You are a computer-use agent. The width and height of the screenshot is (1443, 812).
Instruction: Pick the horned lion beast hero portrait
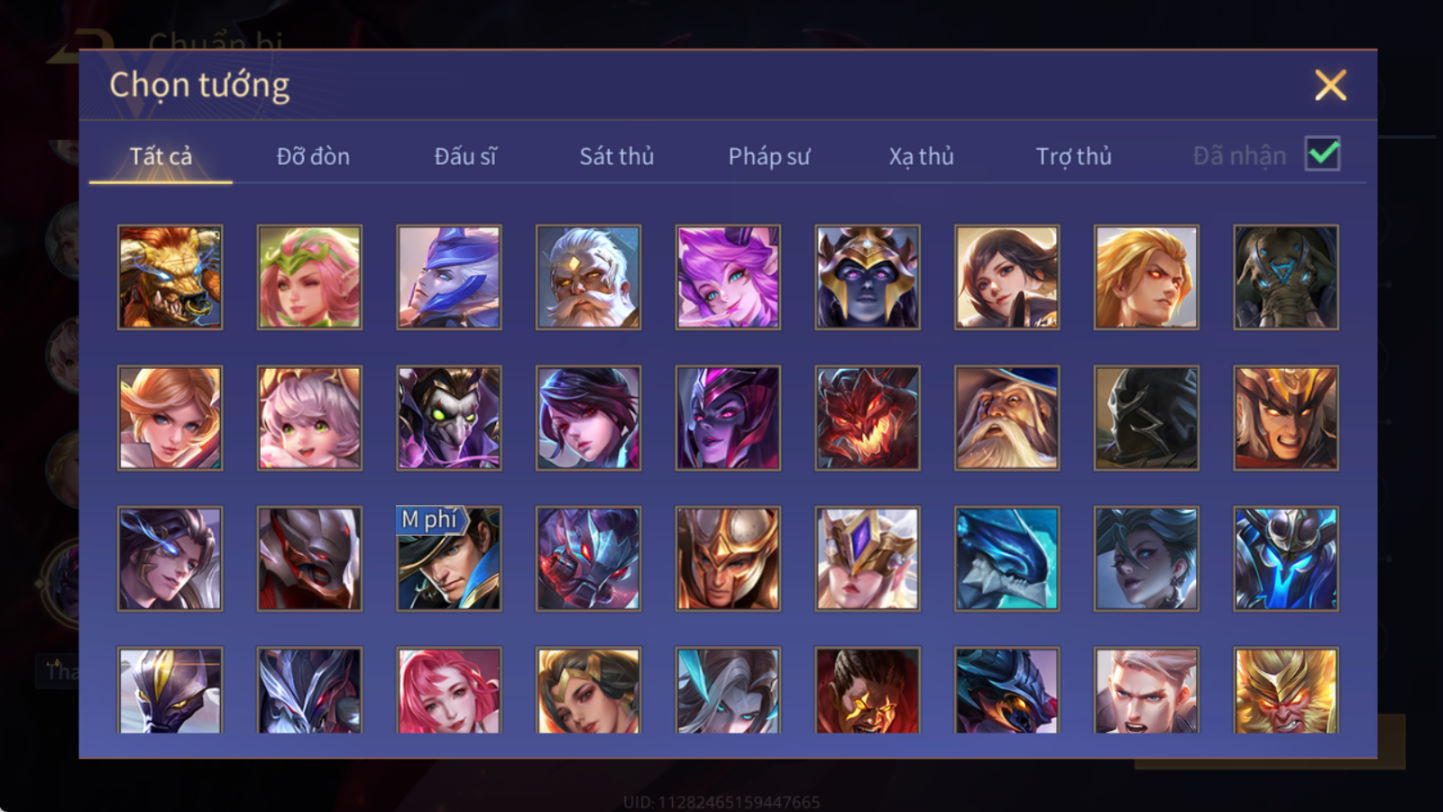click(170, 277)
